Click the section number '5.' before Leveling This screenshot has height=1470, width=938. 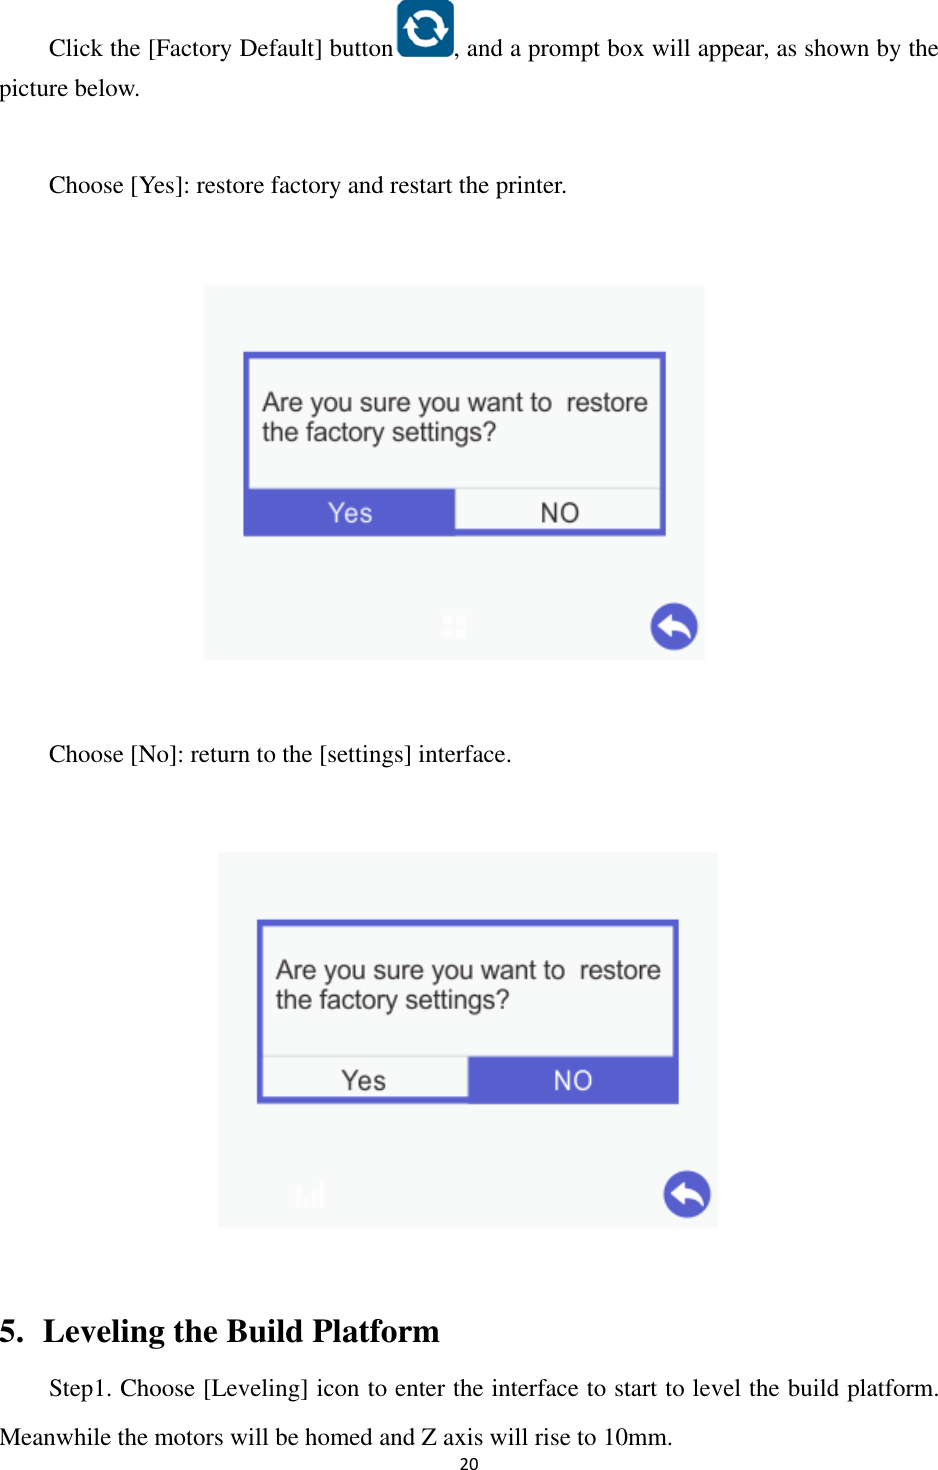(x=12, y=1331)
